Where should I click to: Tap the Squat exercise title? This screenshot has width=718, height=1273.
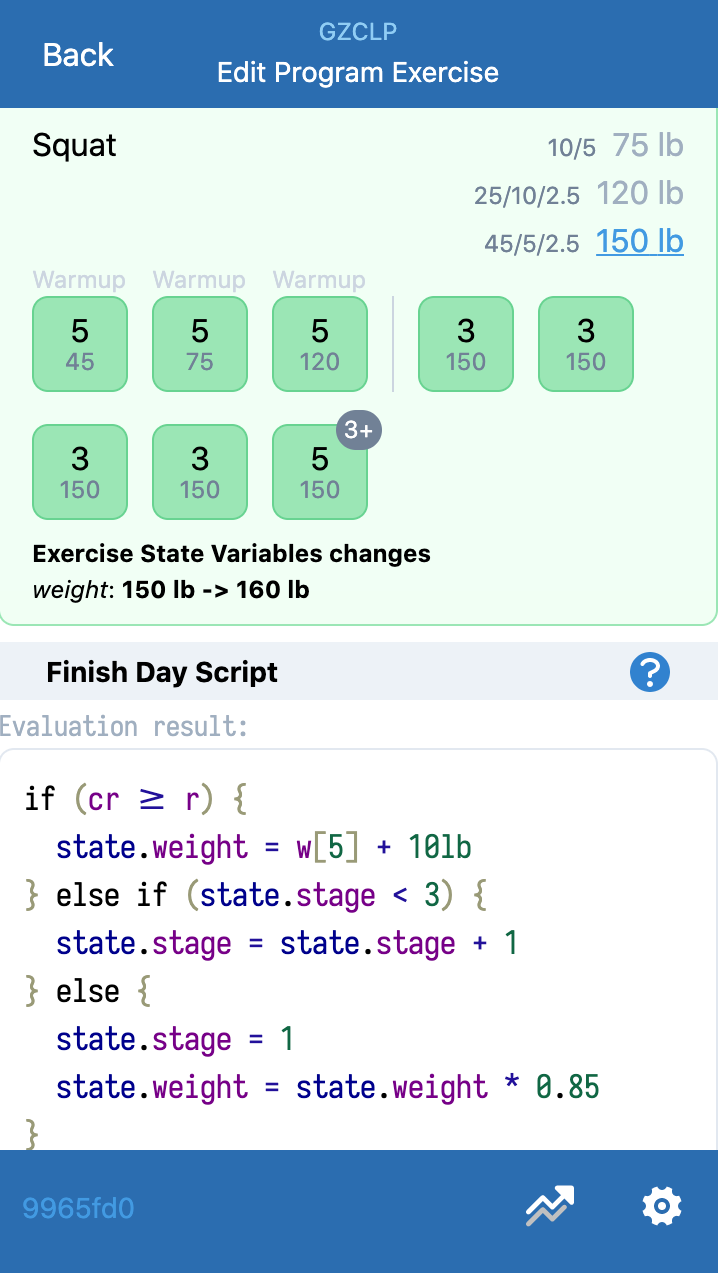[75, 146]
